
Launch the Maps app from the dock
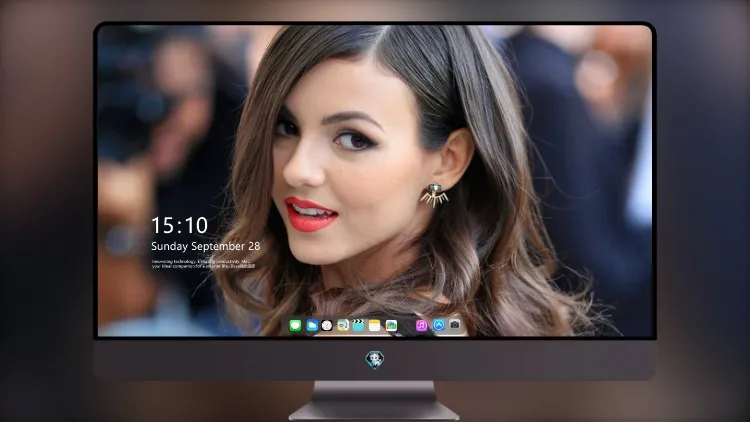click(343, 326)
